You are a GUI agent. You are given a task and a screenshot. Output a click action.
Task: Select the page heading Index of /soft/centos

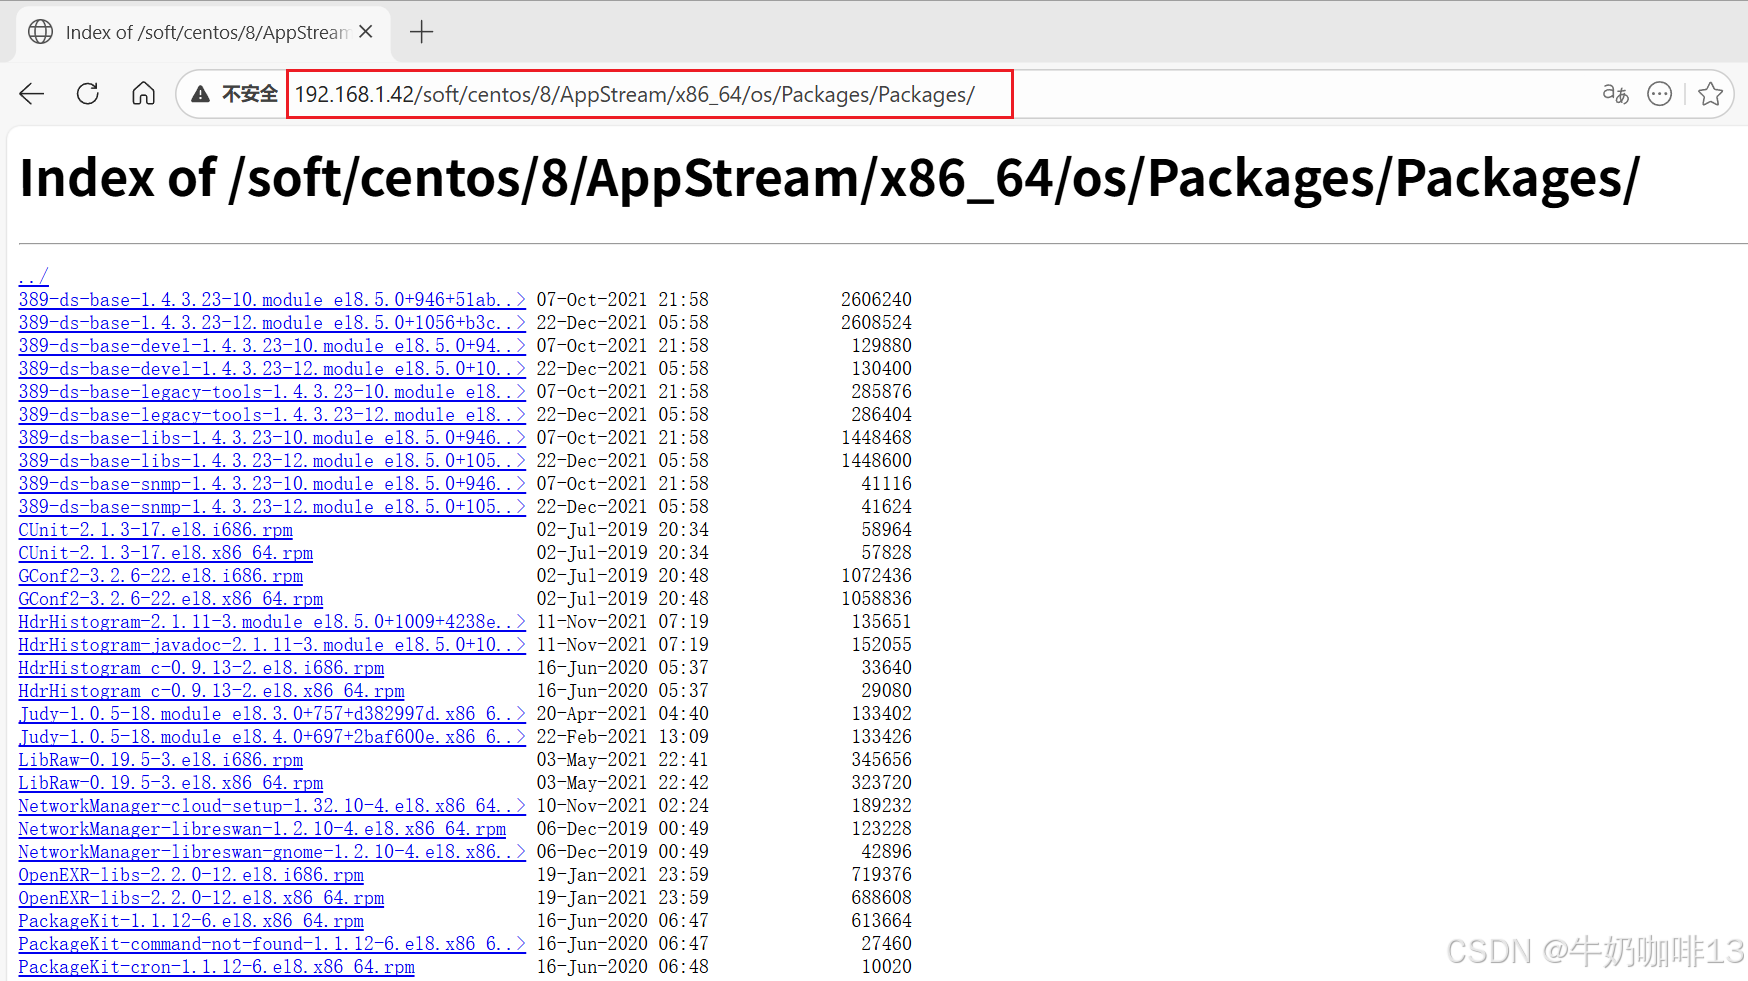830,178
